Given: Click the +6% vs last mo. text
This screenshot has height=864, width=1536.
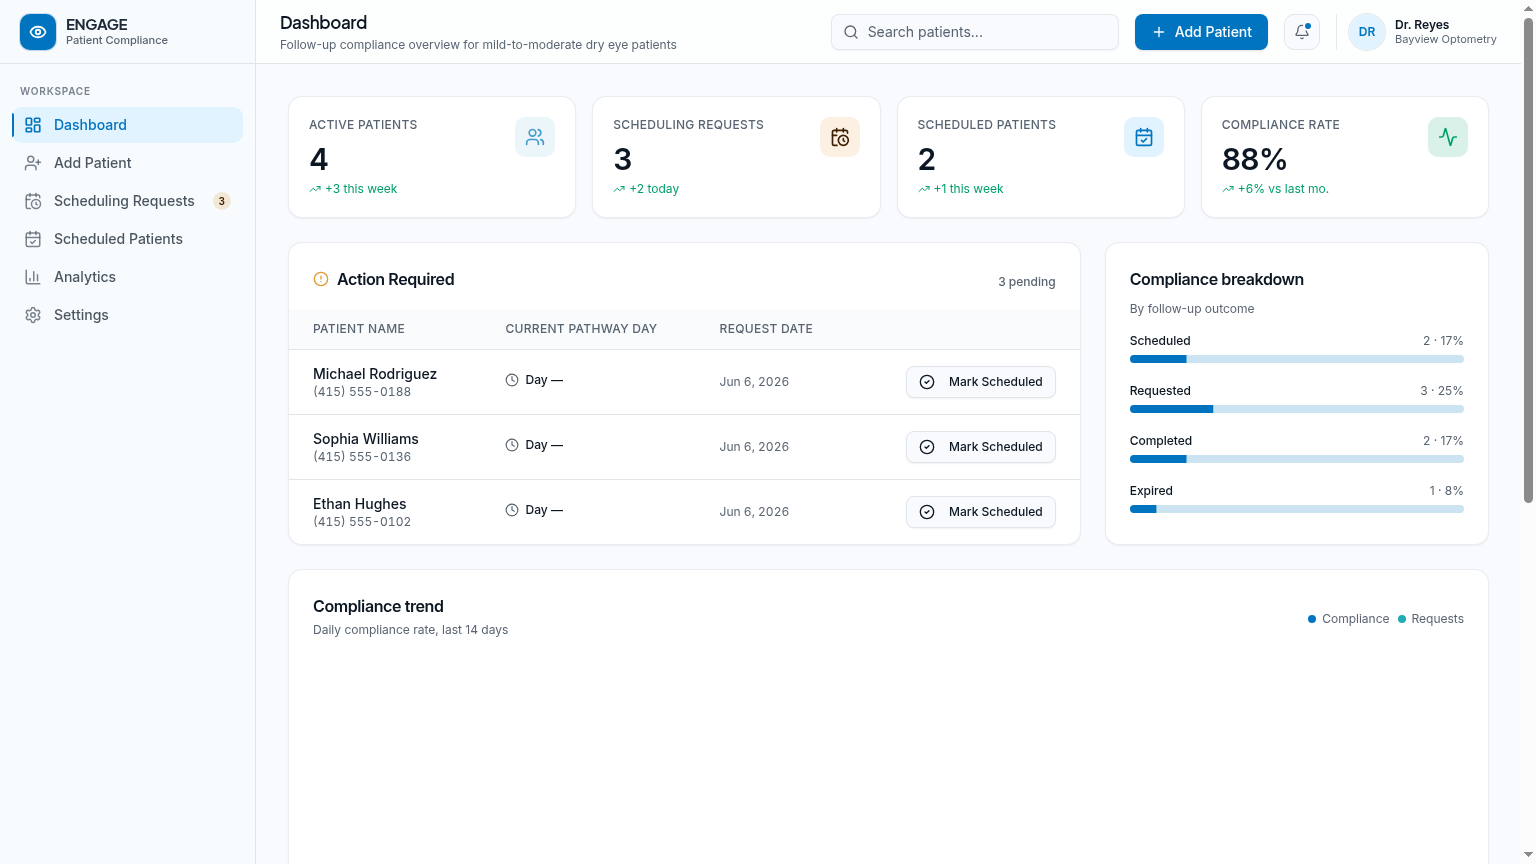Looking at the screenshot, I should 1283,189.
